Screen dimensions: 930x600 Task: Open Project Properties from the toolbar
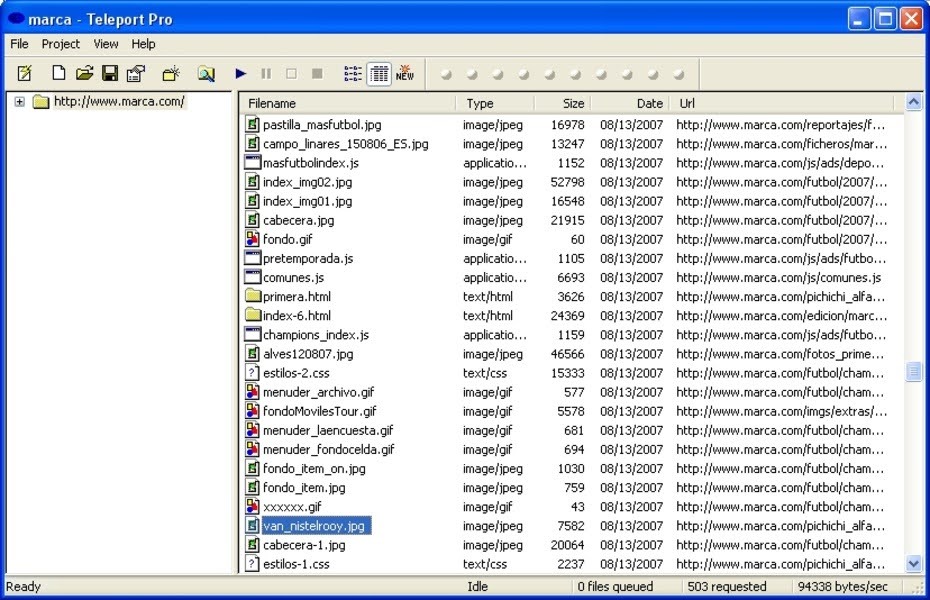click(136, 73)
